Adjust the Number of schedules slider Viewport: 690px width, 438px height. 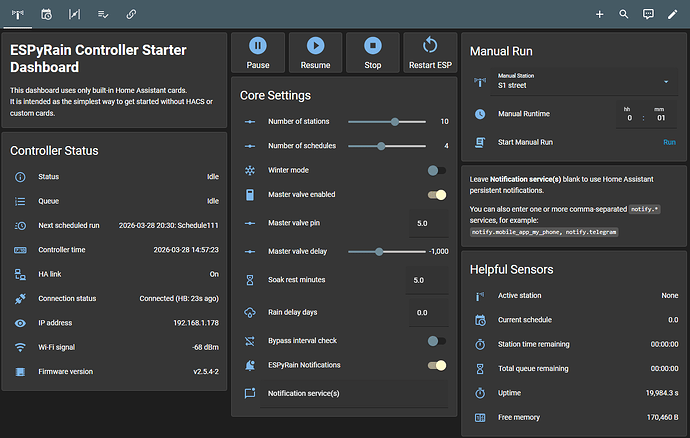pyautogui.click(x=387, y=146)
